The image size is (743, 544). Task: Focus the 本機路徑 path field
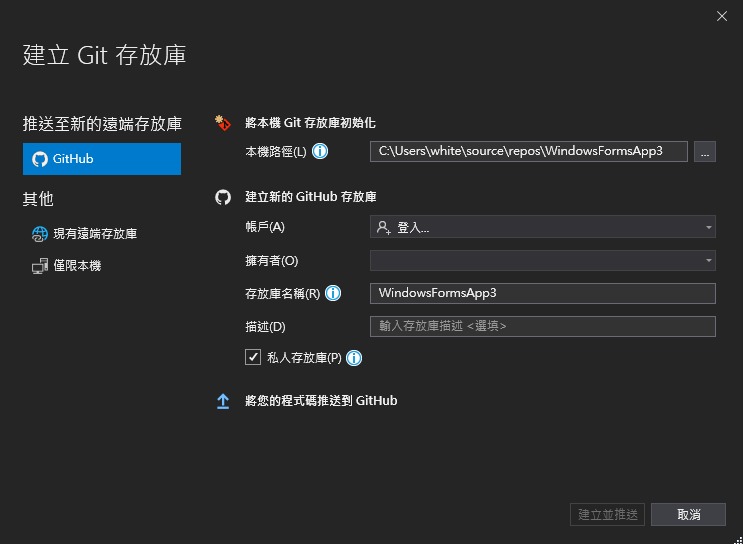coord(528,152)
